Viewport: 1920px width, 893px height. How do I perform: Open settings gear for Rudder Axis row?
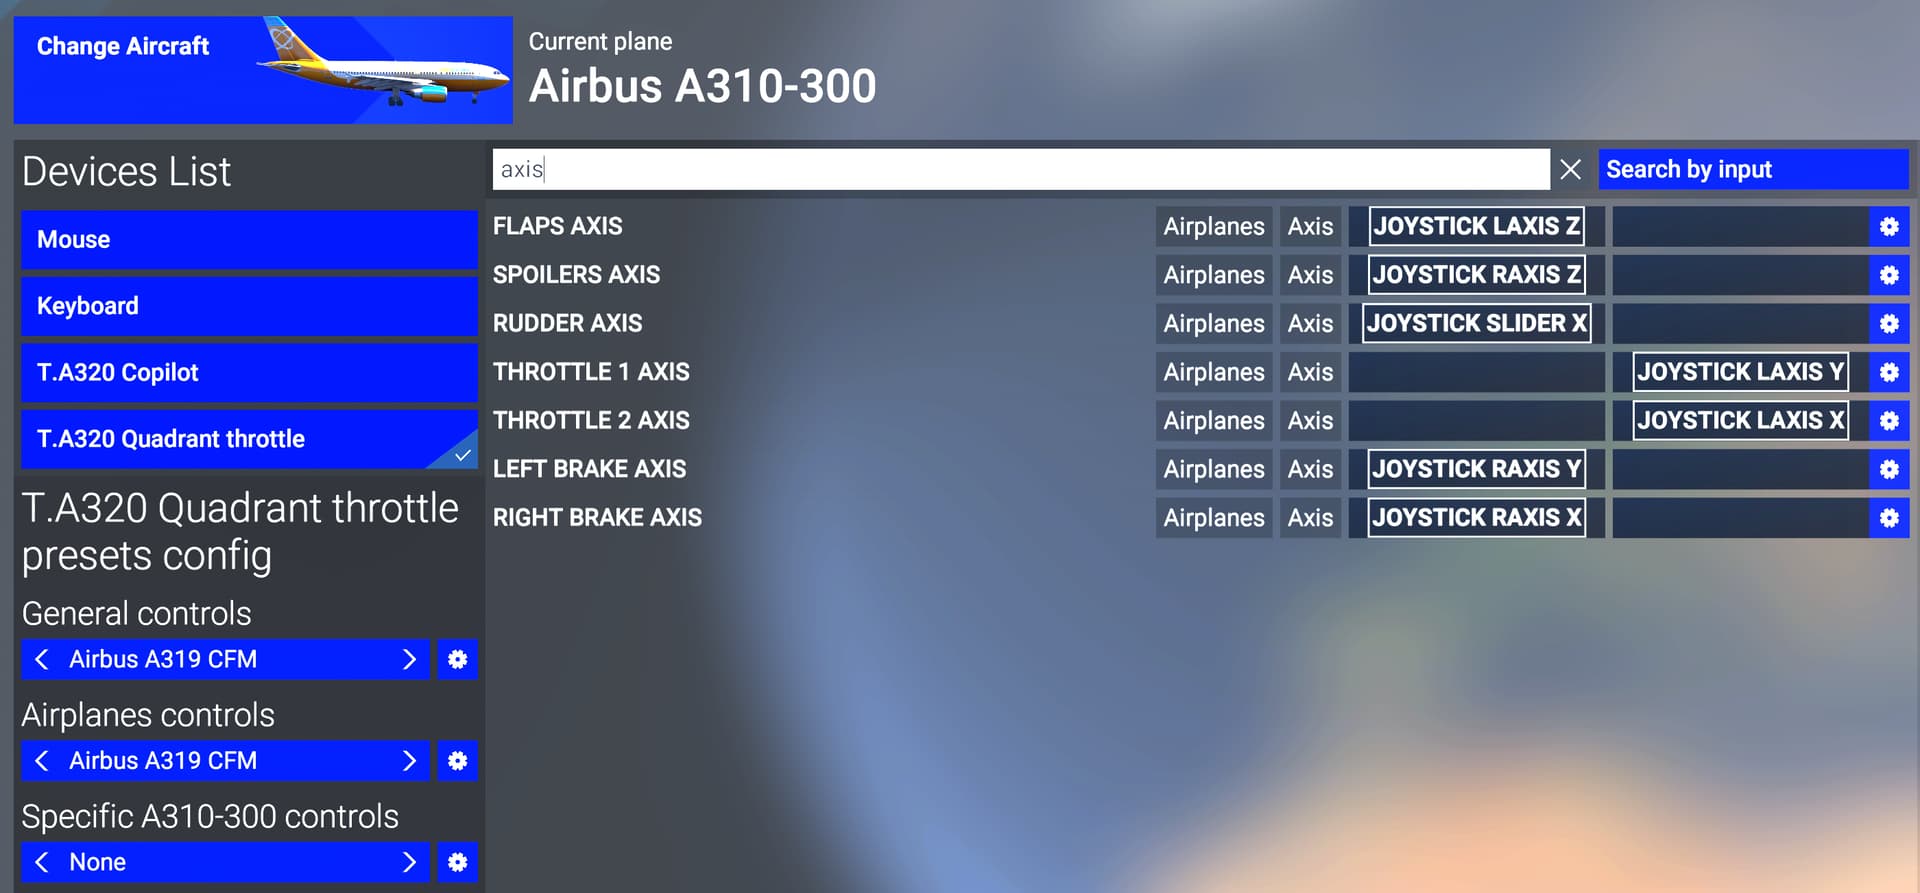click(1888, 324)
